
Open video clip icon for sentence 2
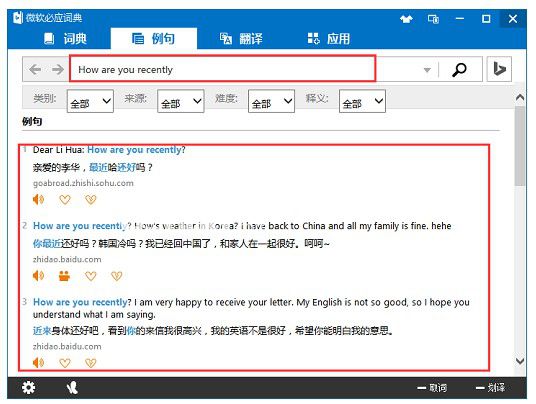point(64,275)
